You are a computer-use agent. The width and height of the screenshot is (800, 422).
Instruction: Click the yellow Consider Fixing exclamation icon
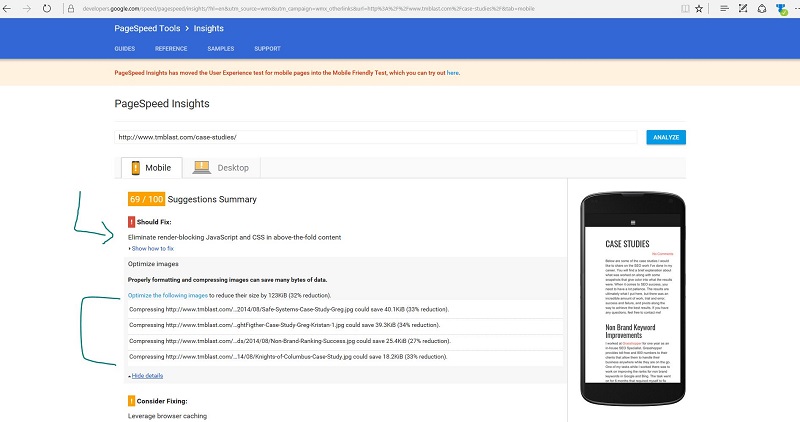click(131, 401)
